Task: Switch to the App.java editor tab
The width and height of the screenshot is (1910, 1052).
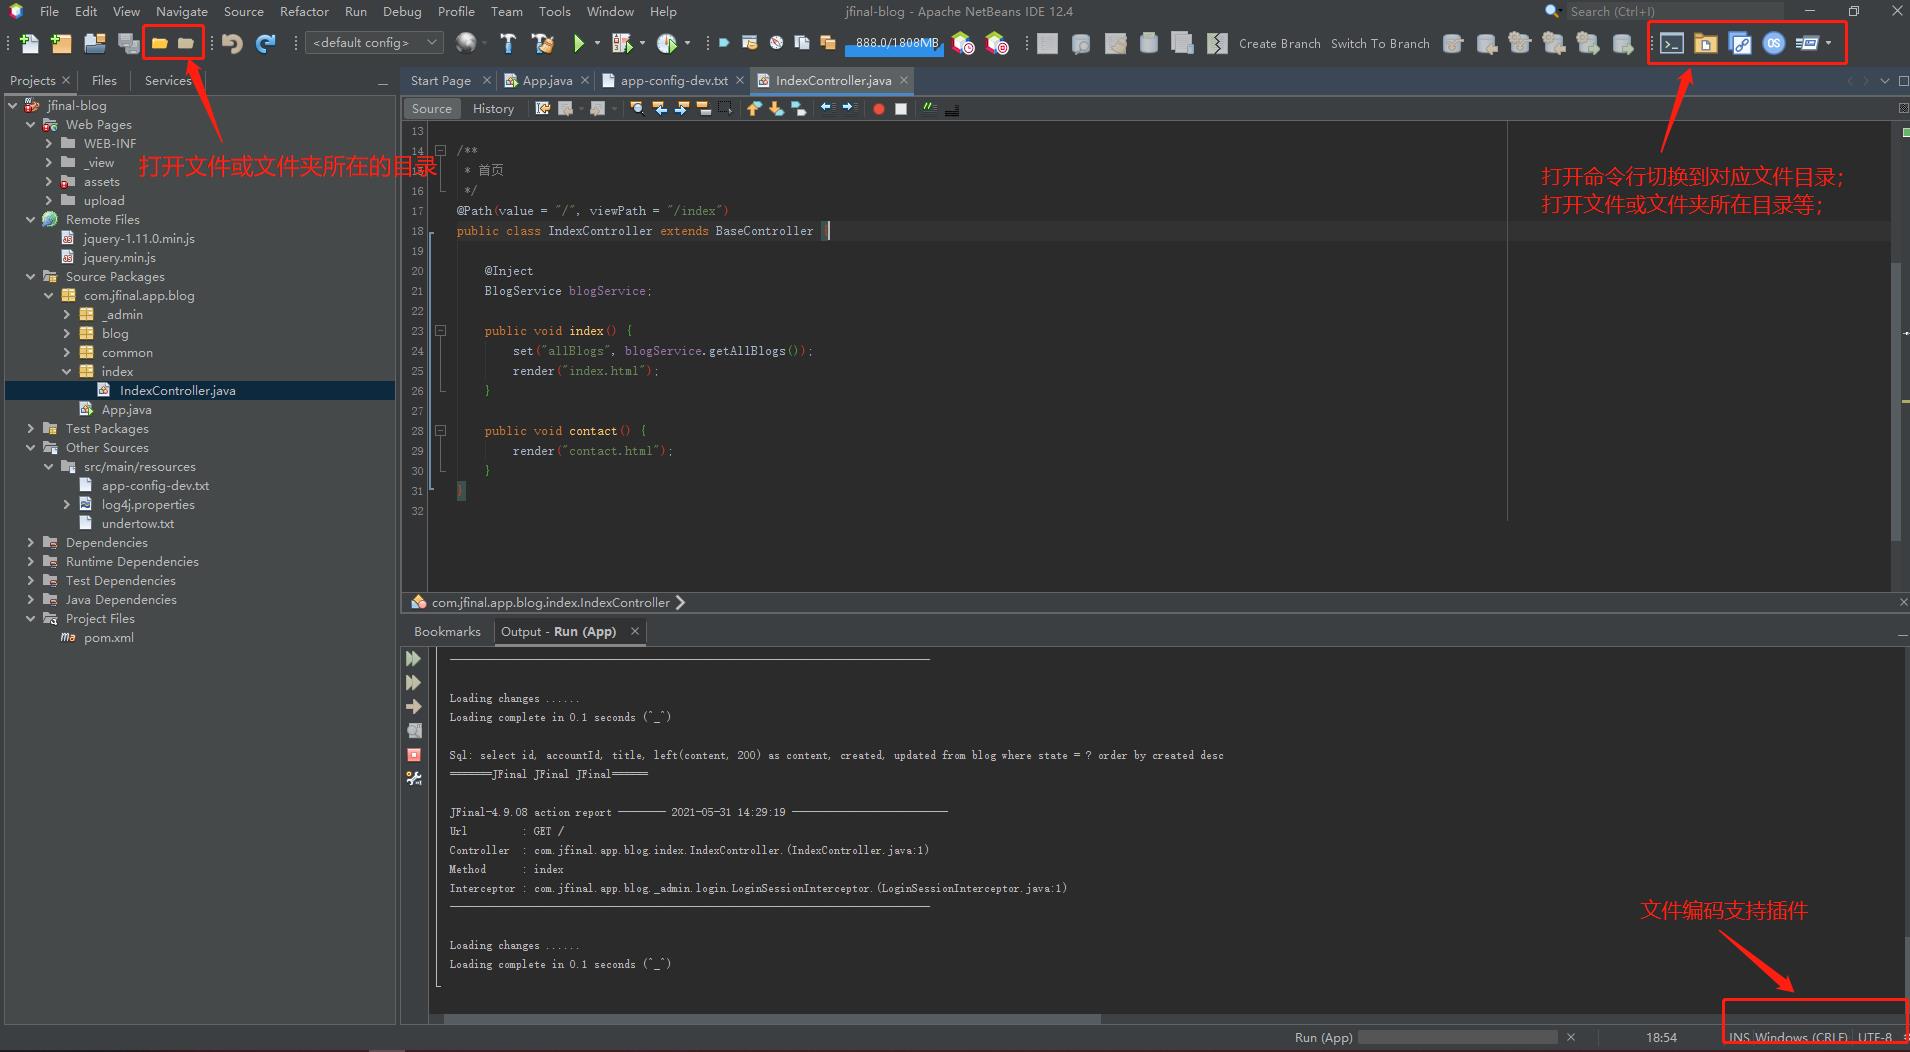Action: (x=547, y=80)
